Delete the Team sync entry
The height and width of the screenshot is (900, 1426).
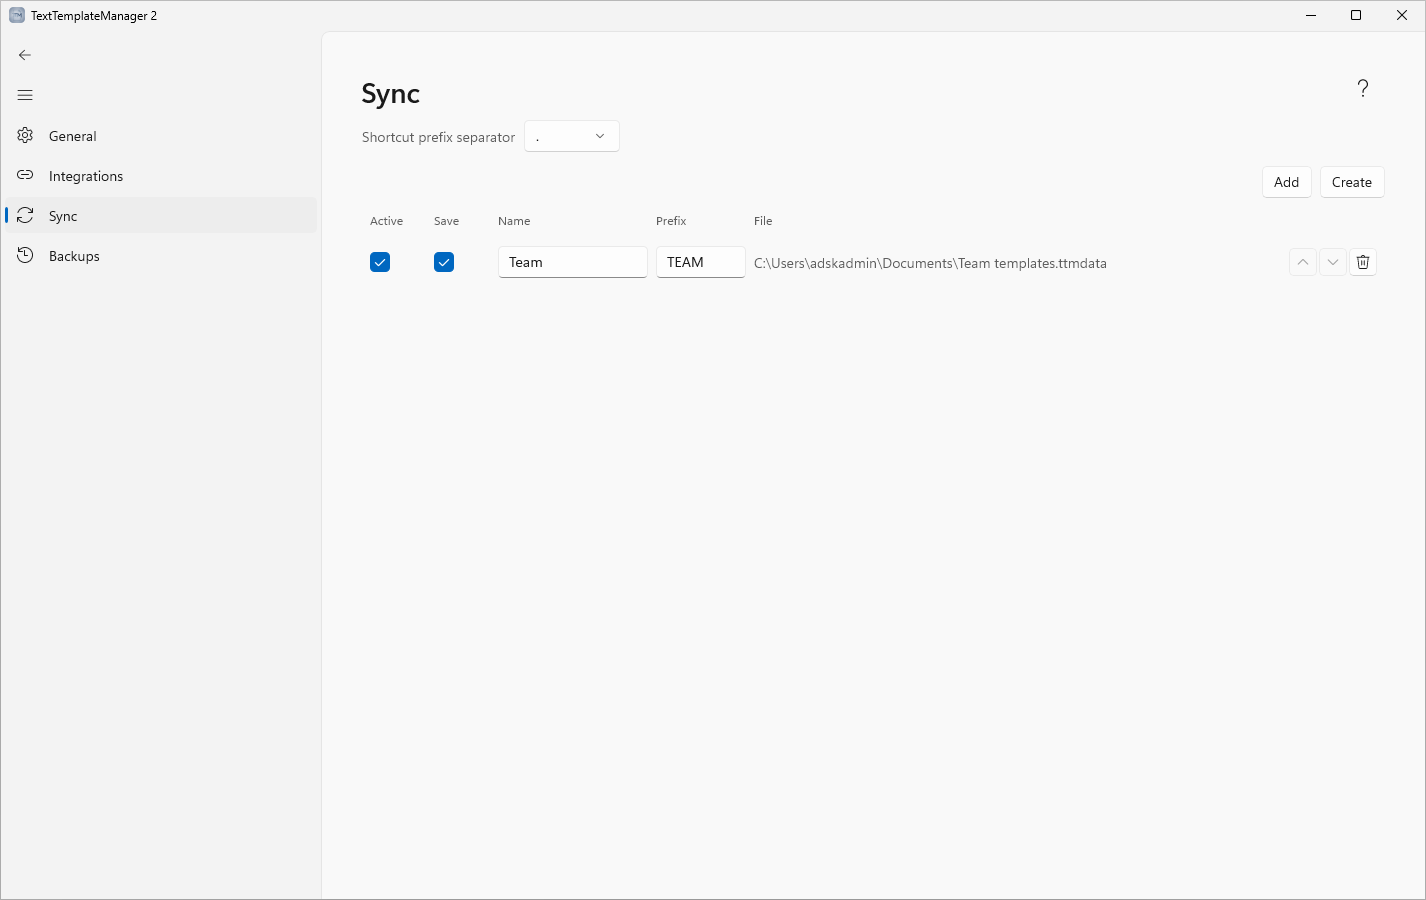point(1363,262)
